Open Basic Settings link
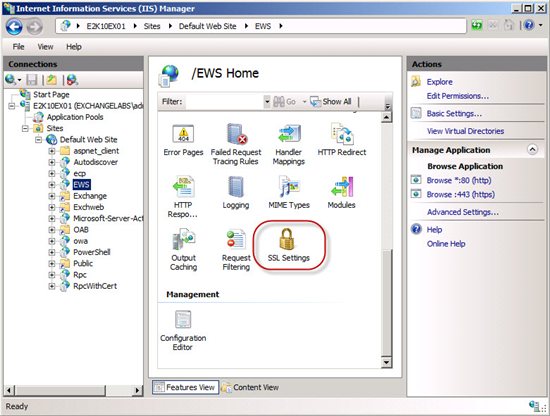550x416 pixels. tap(454, 113)
